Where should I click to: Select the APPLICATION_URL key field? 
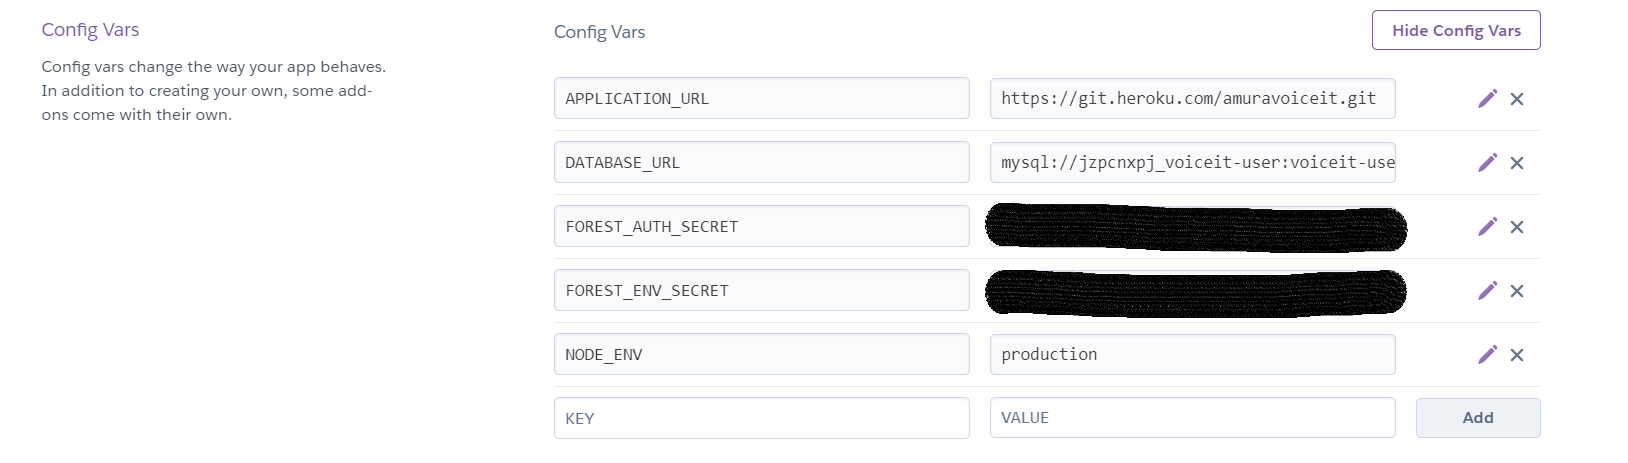761,98
